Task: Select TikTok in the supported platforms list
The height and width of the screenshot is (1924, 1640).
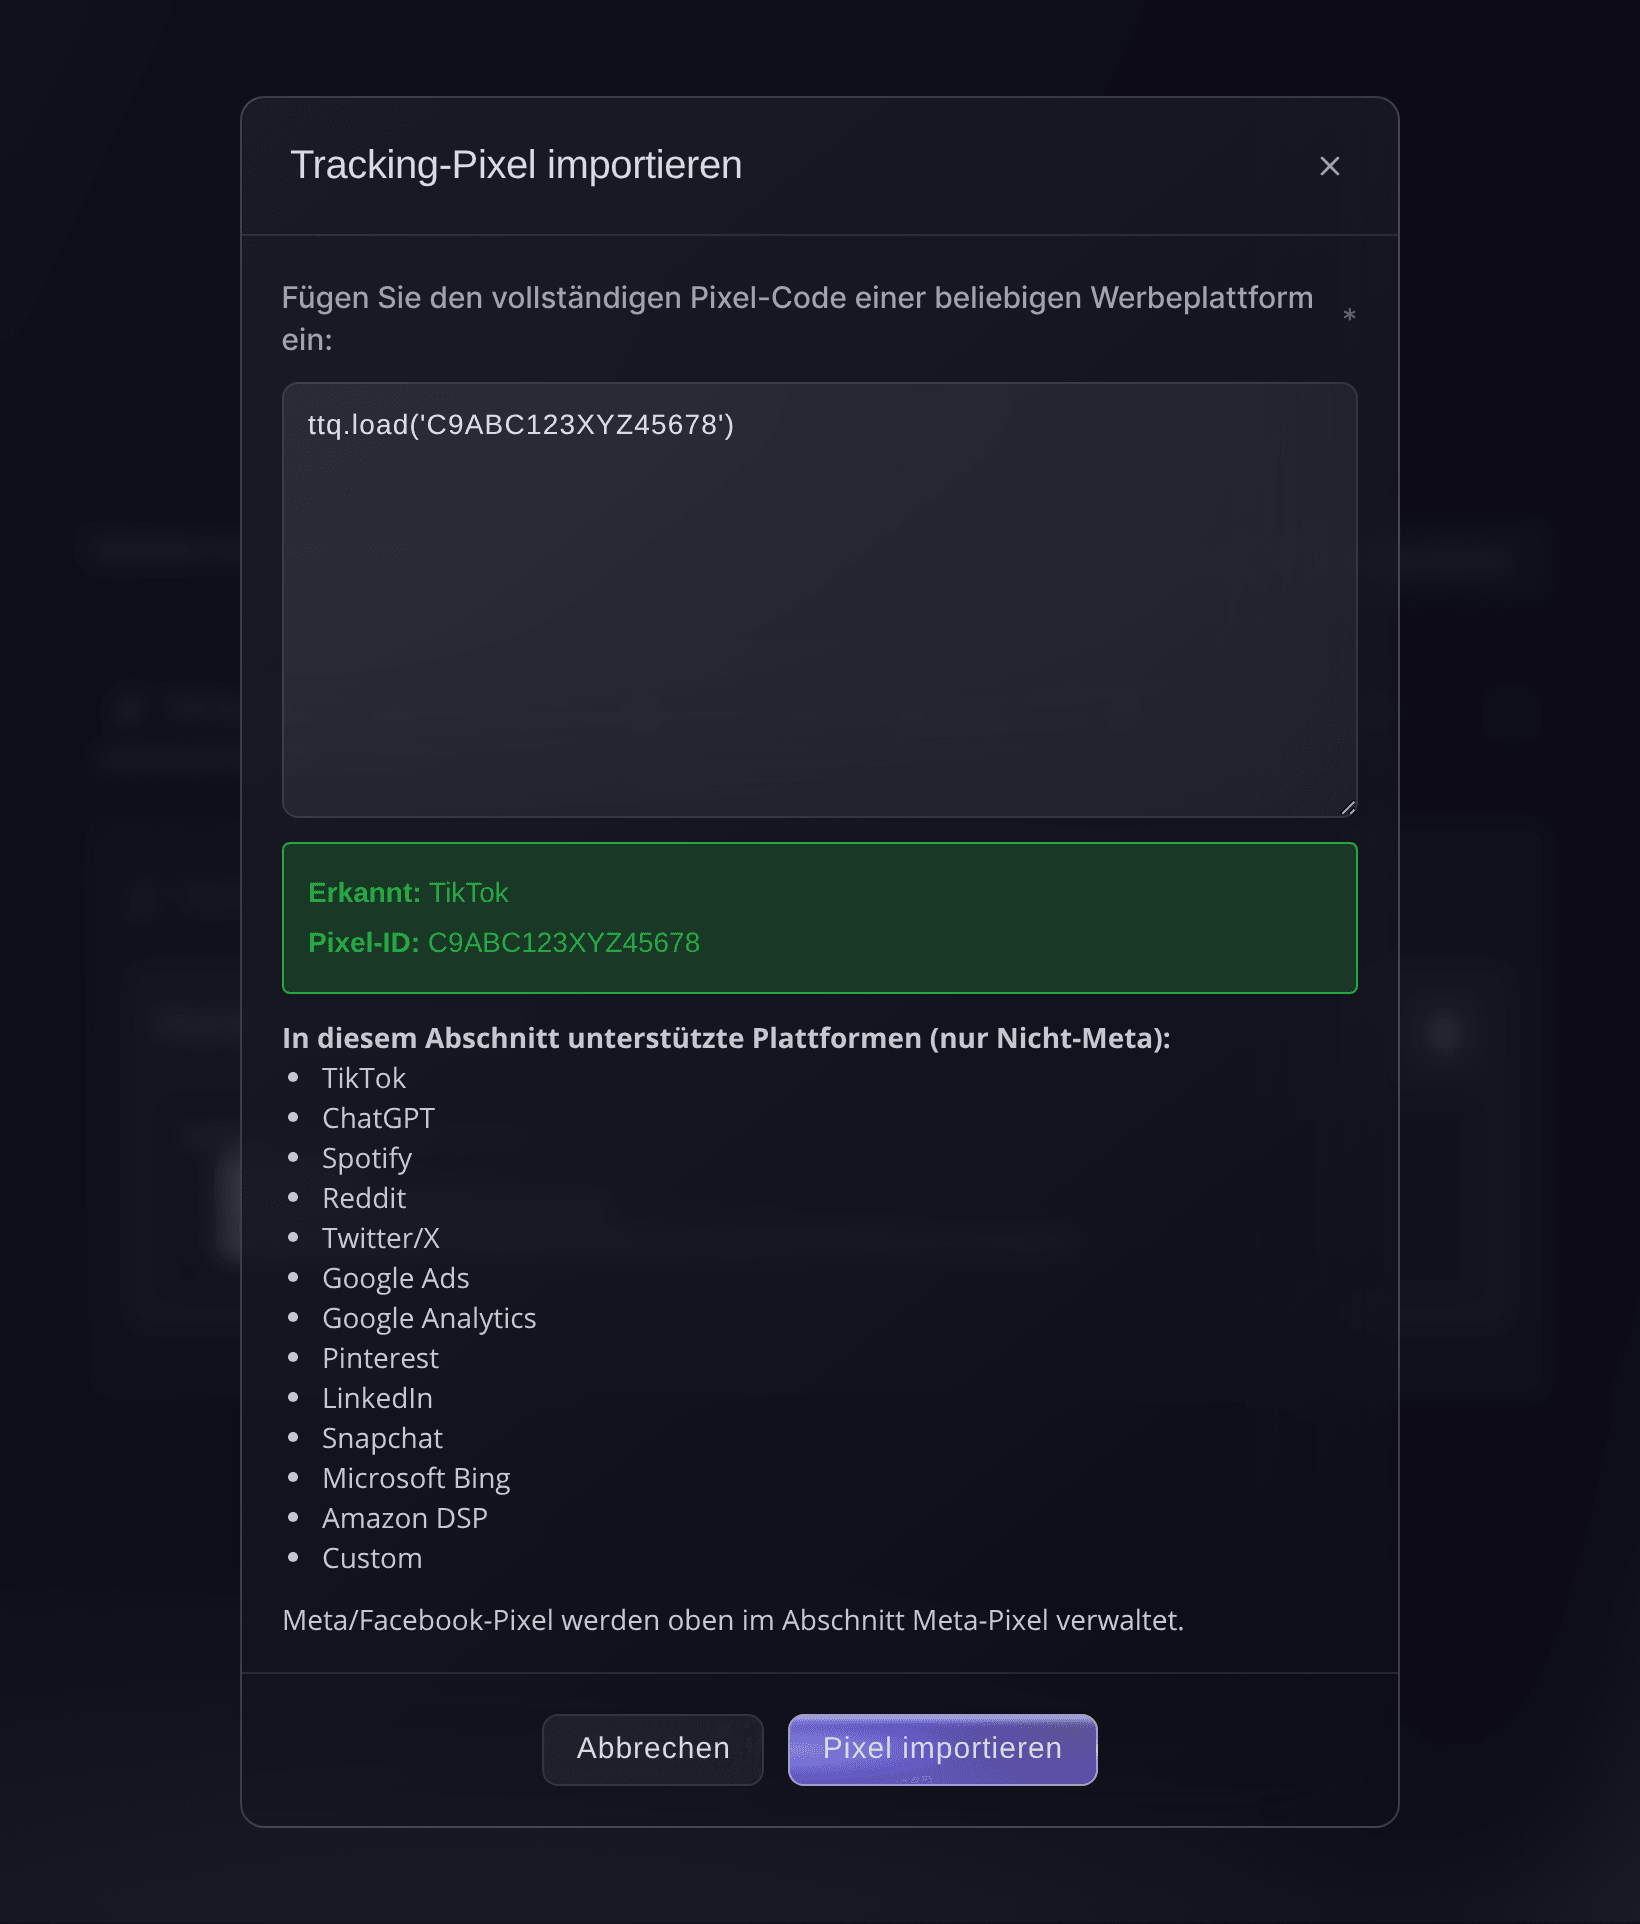Action: click(x=364, y=1079)
